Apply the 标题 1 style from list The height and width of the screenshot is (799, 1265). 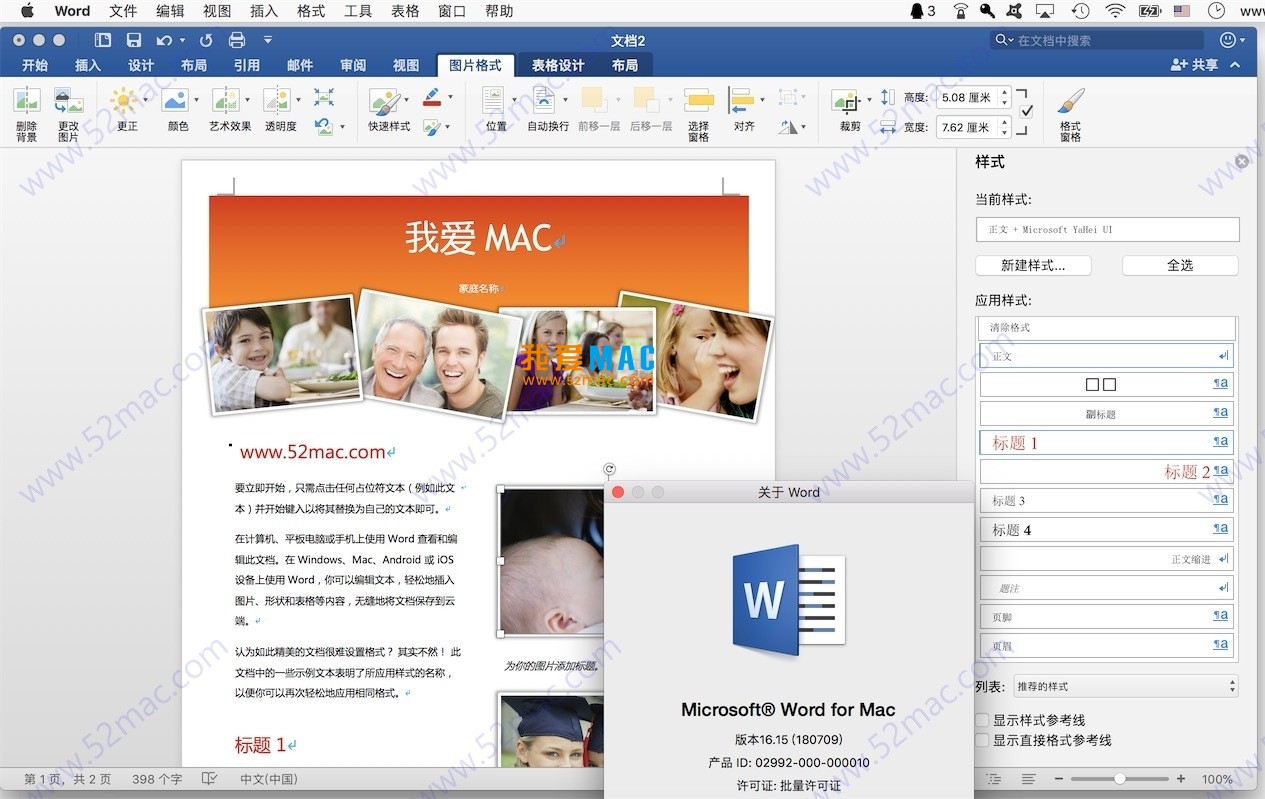click(1106, 443)
